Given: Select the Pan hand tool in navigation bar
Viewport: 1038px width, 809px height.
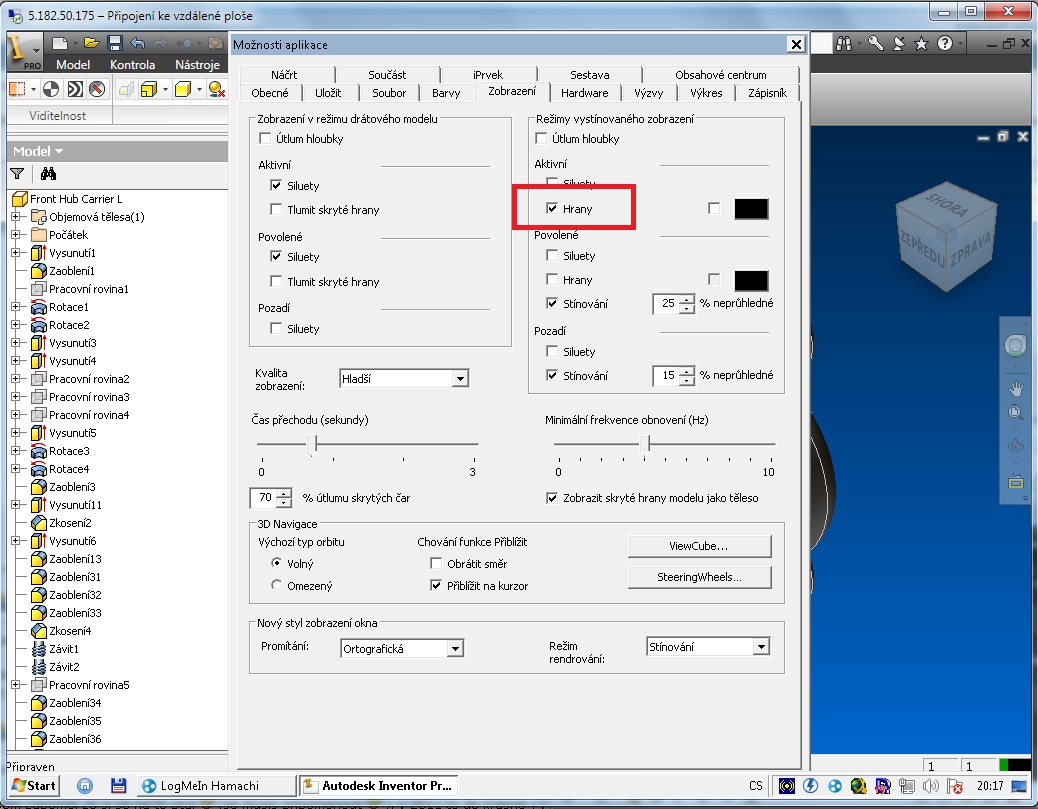Looking at the screenshot, I should pyautogui.click(x=1016, y=387).
